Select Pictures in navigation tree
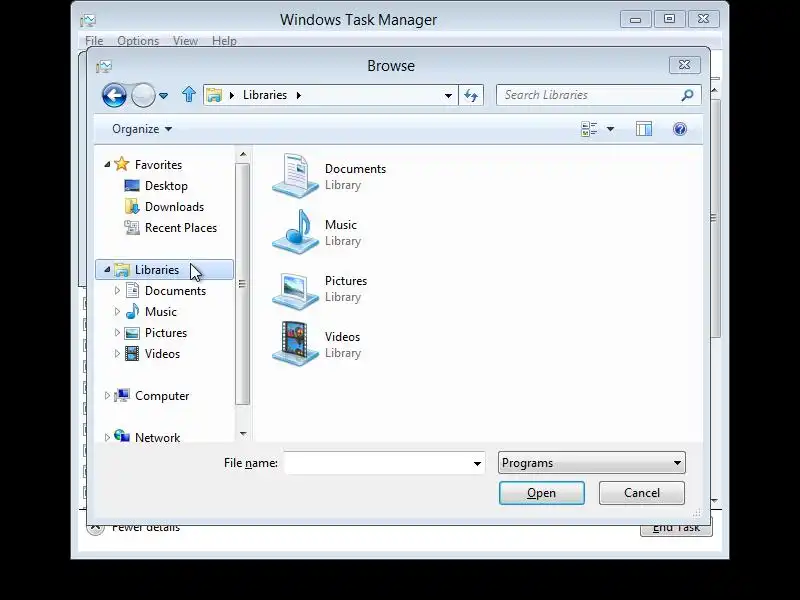800x600 pixels. click(166, 333)
